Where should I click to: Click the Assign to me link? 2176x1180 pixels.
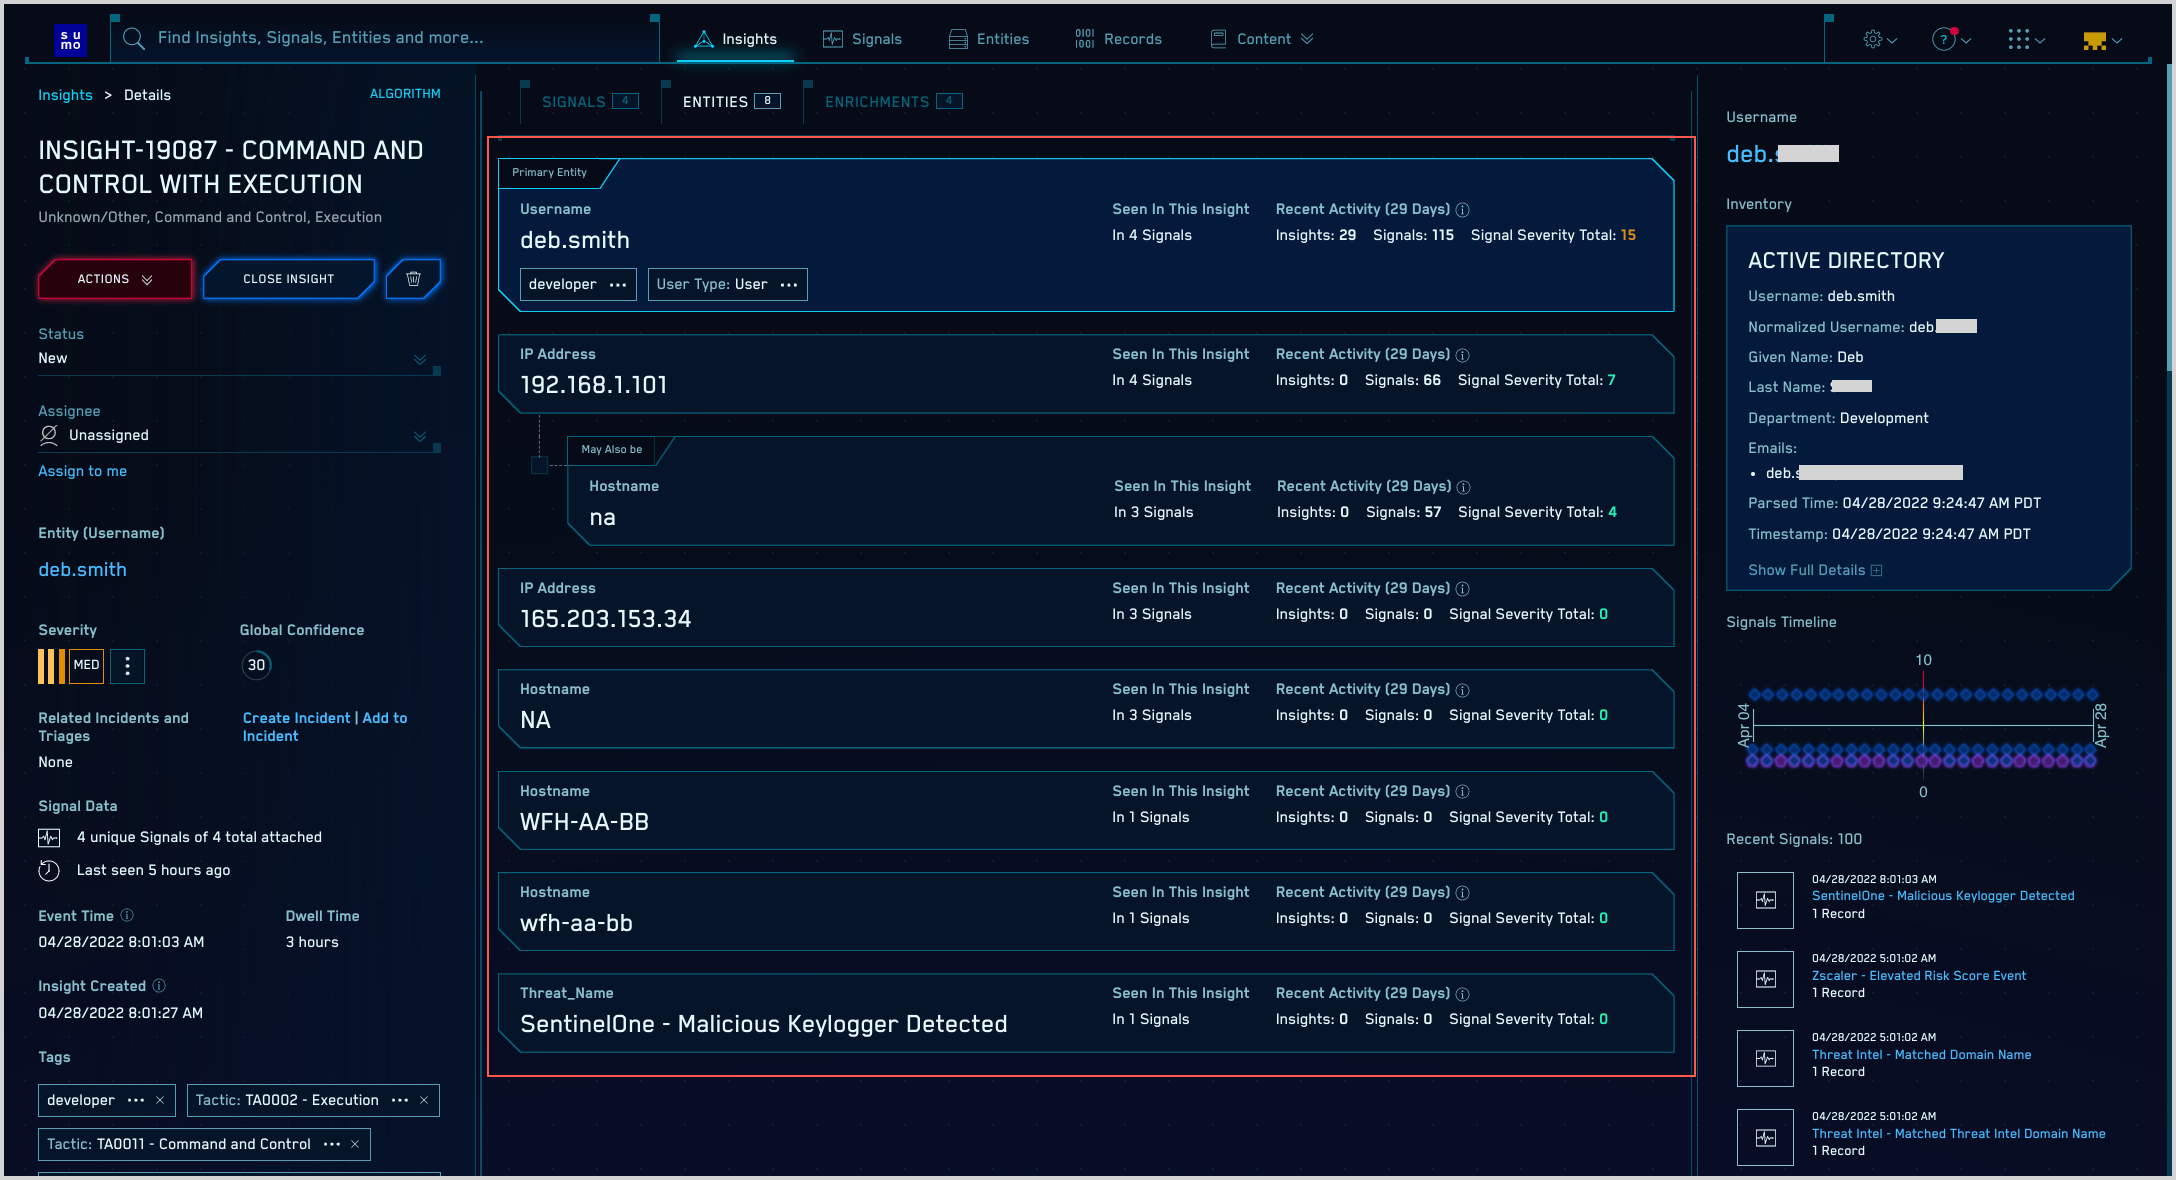coord(82,471)
